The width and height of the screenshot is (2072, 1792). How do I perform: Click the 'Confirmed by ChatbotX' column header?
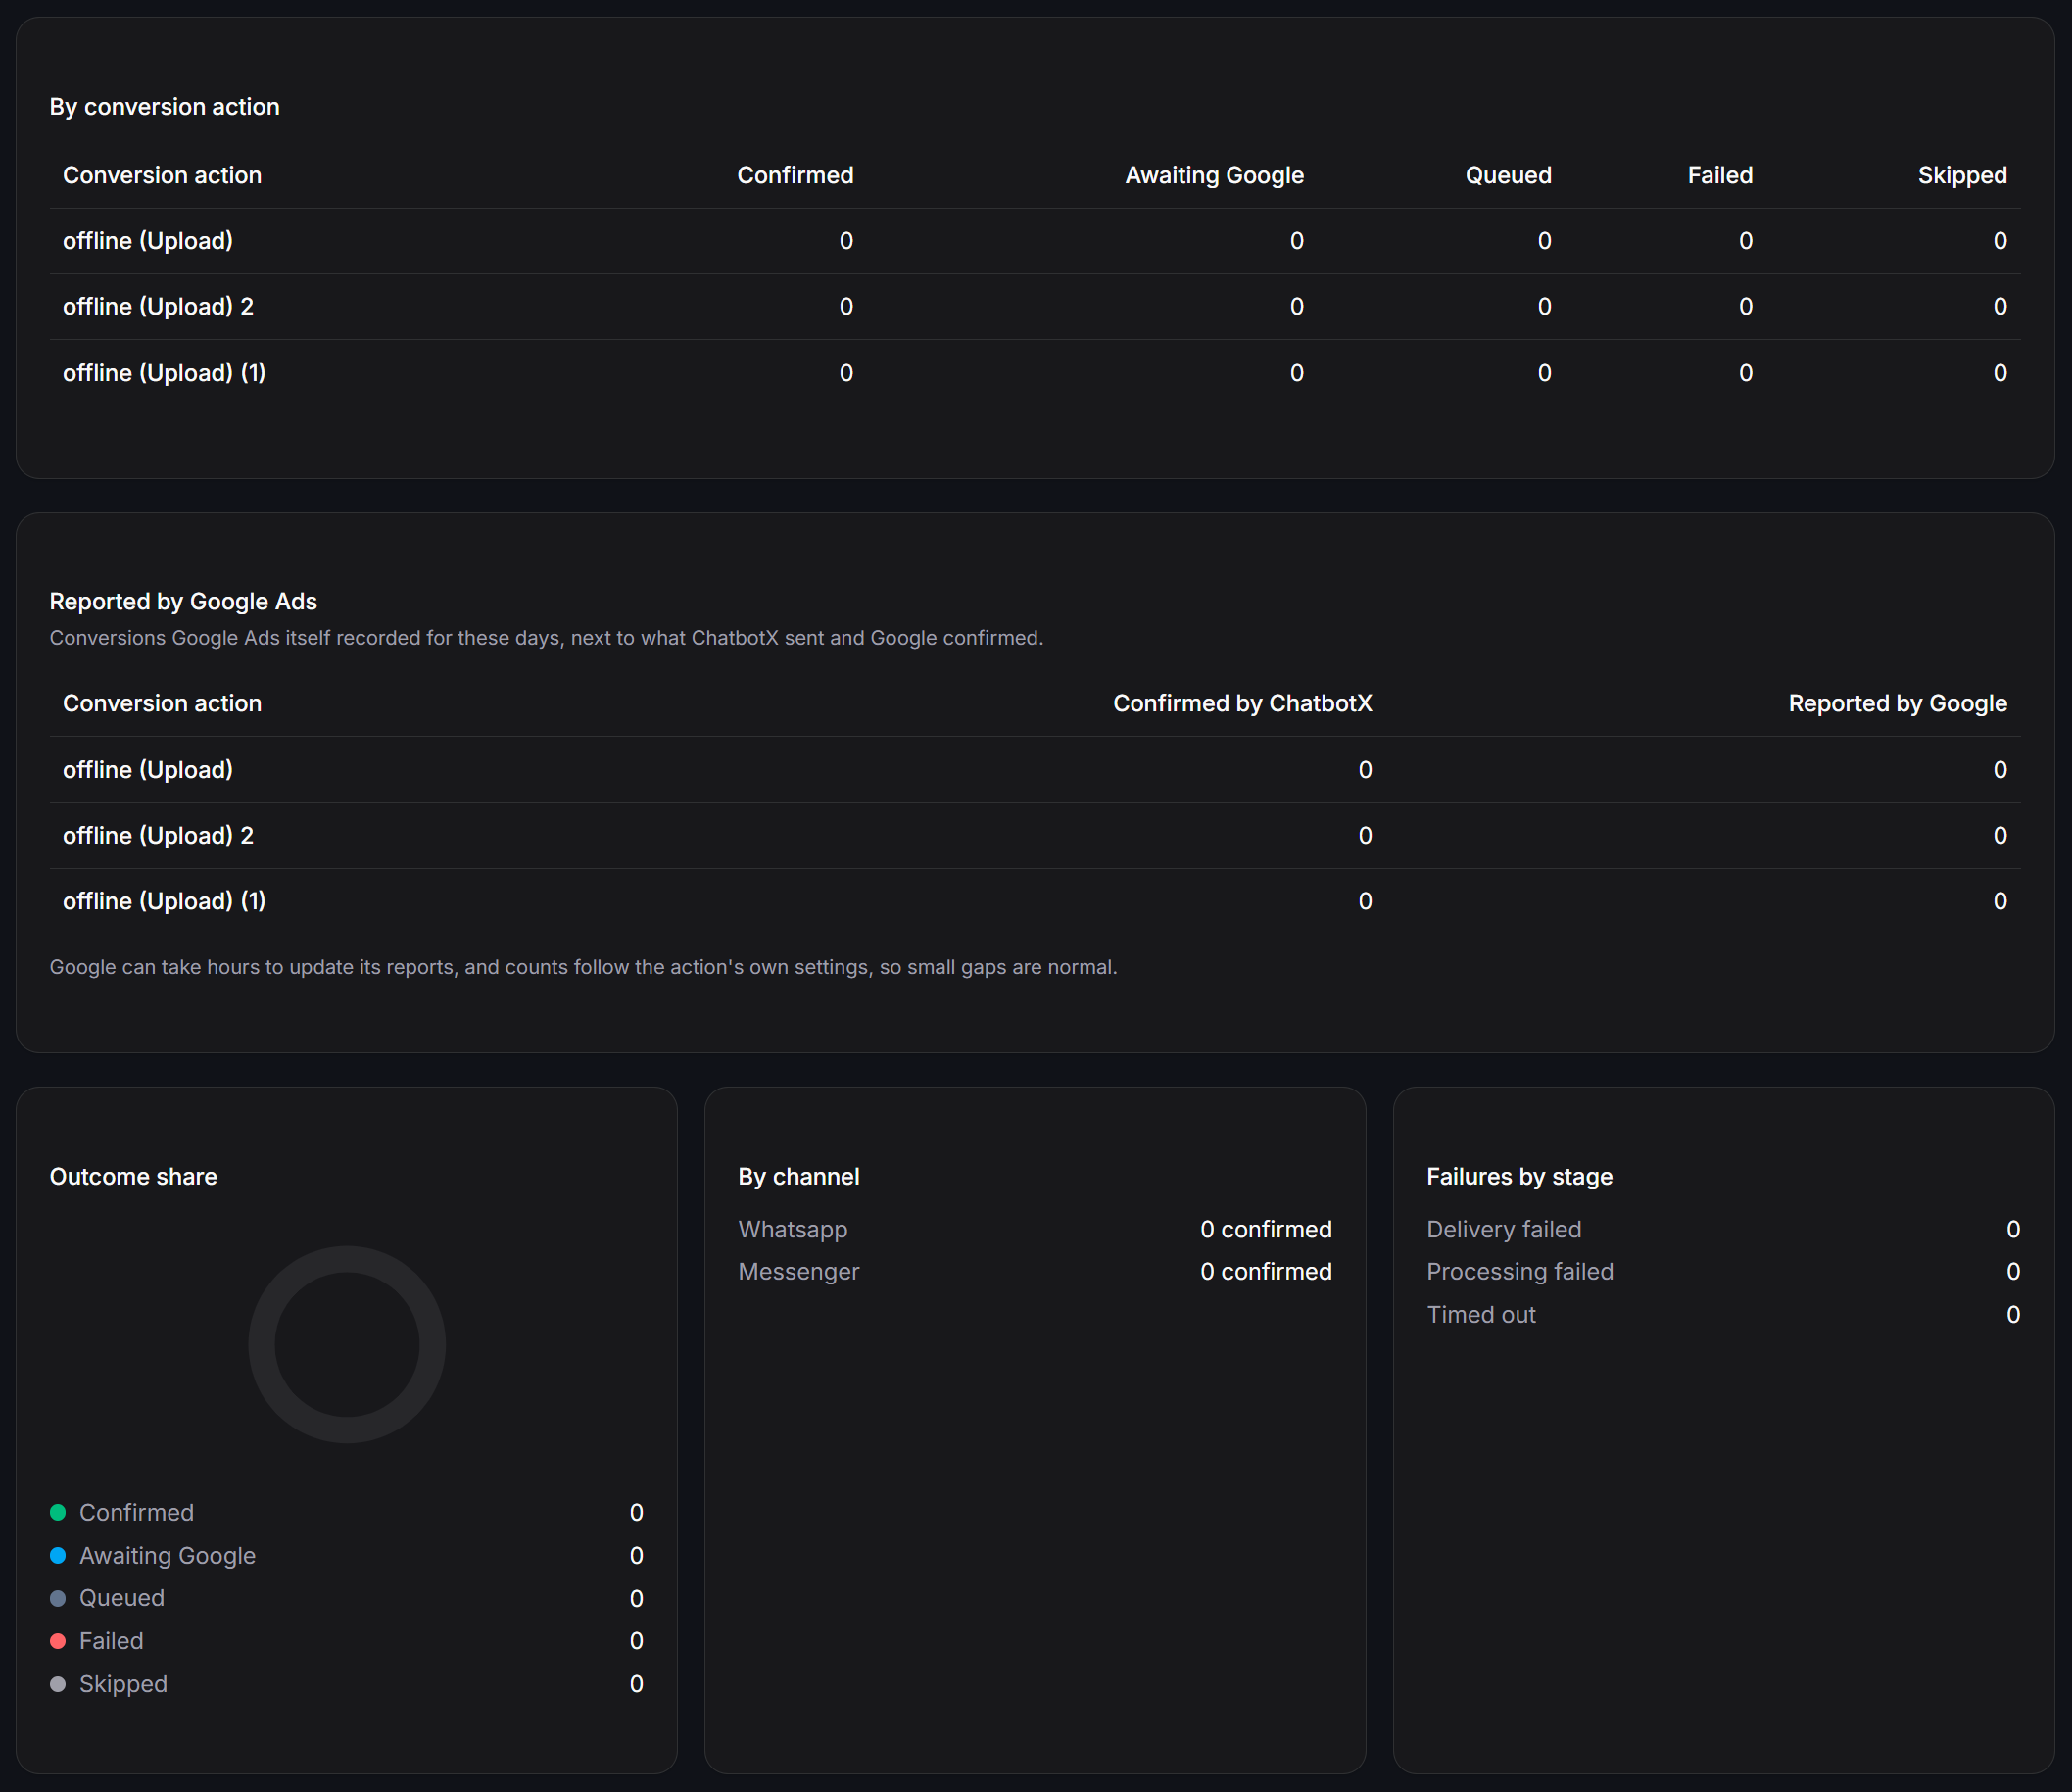click(x=1242, y=703)
